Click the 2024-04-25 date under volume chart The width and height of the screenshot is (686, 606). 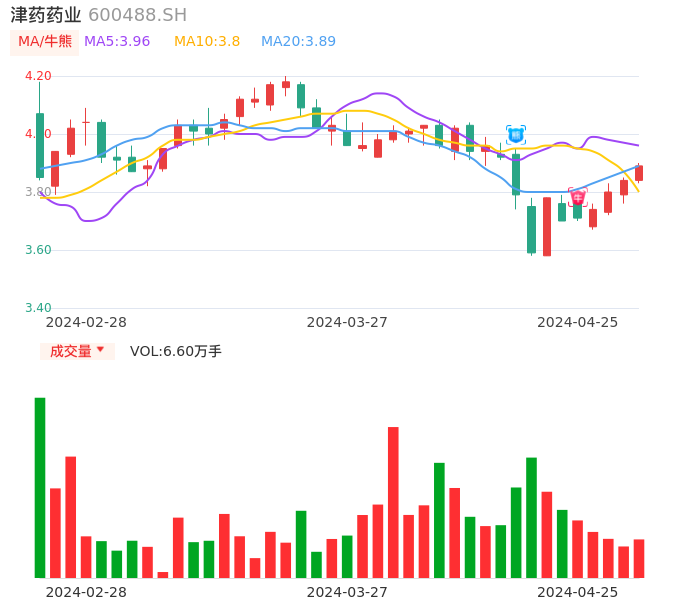(577, 592)
